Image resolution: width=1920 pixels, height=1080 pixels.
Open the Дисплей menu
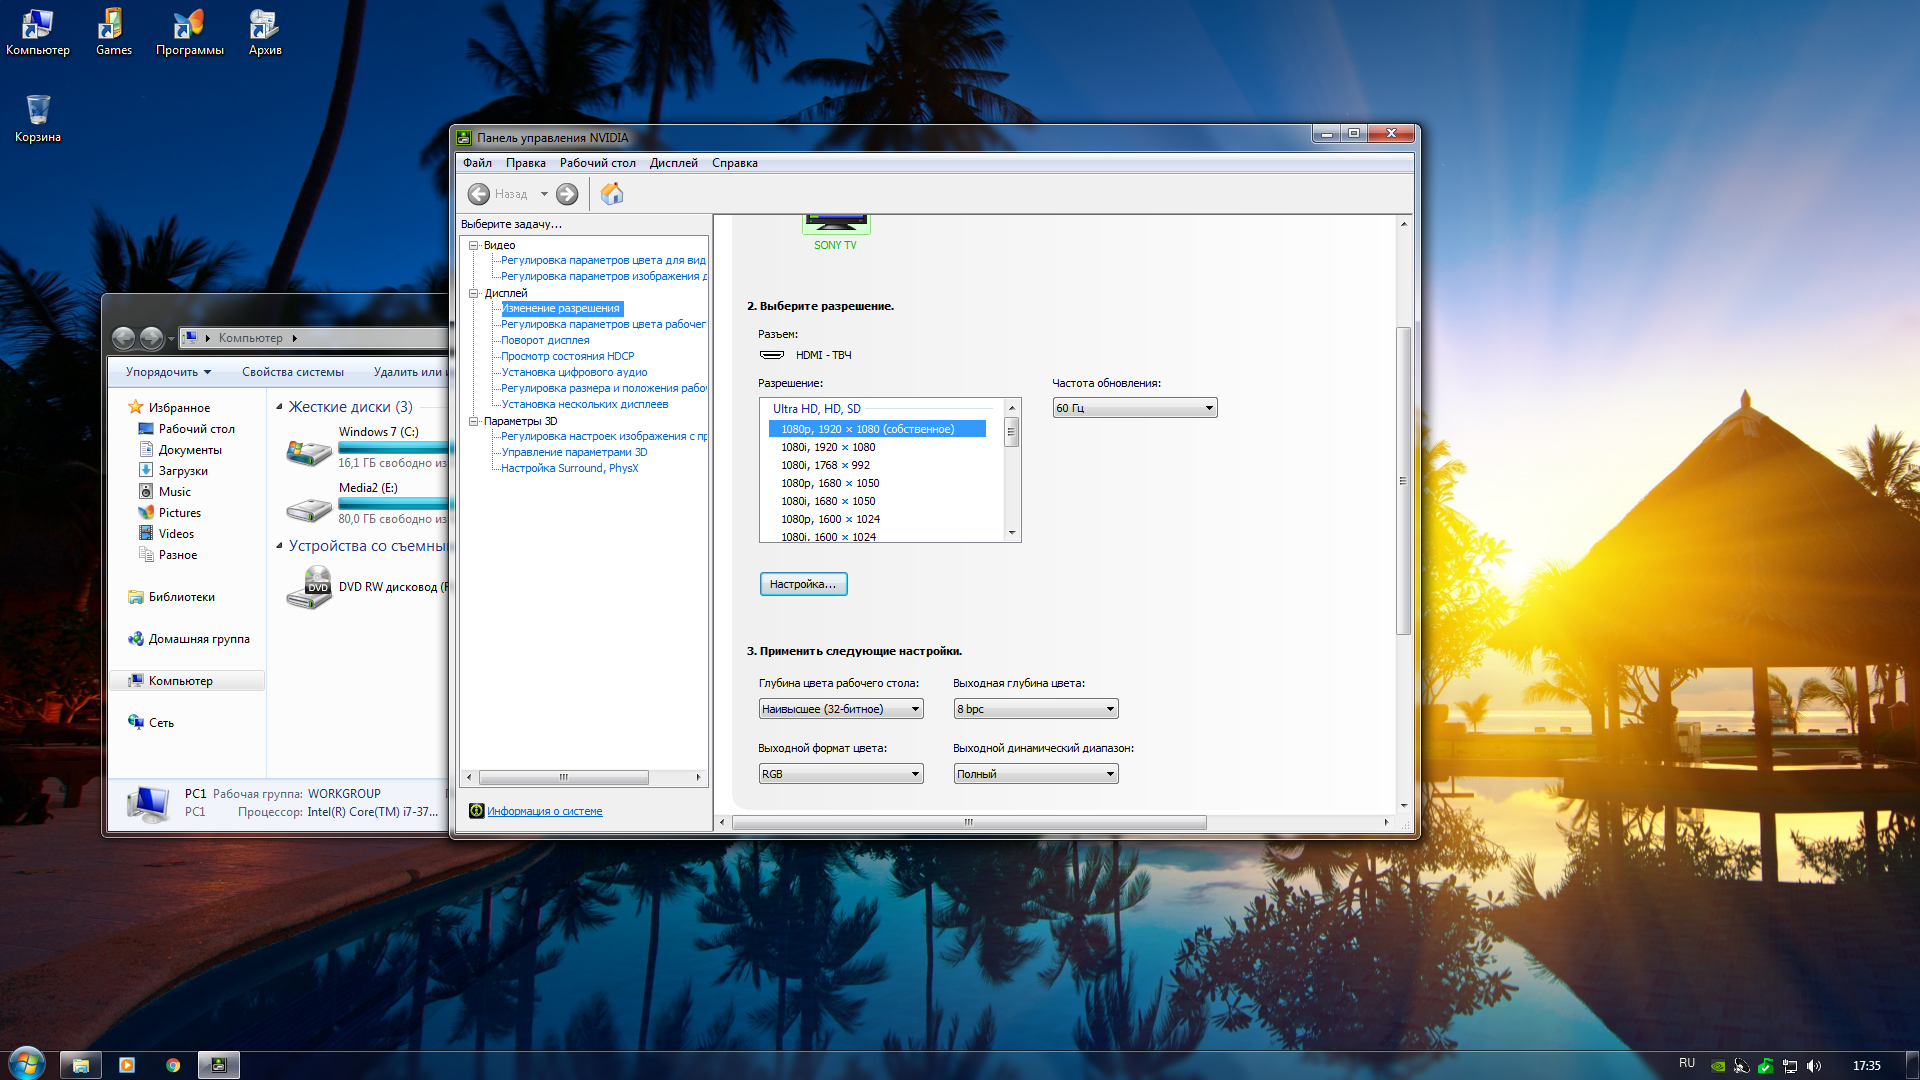click(673, 163)
